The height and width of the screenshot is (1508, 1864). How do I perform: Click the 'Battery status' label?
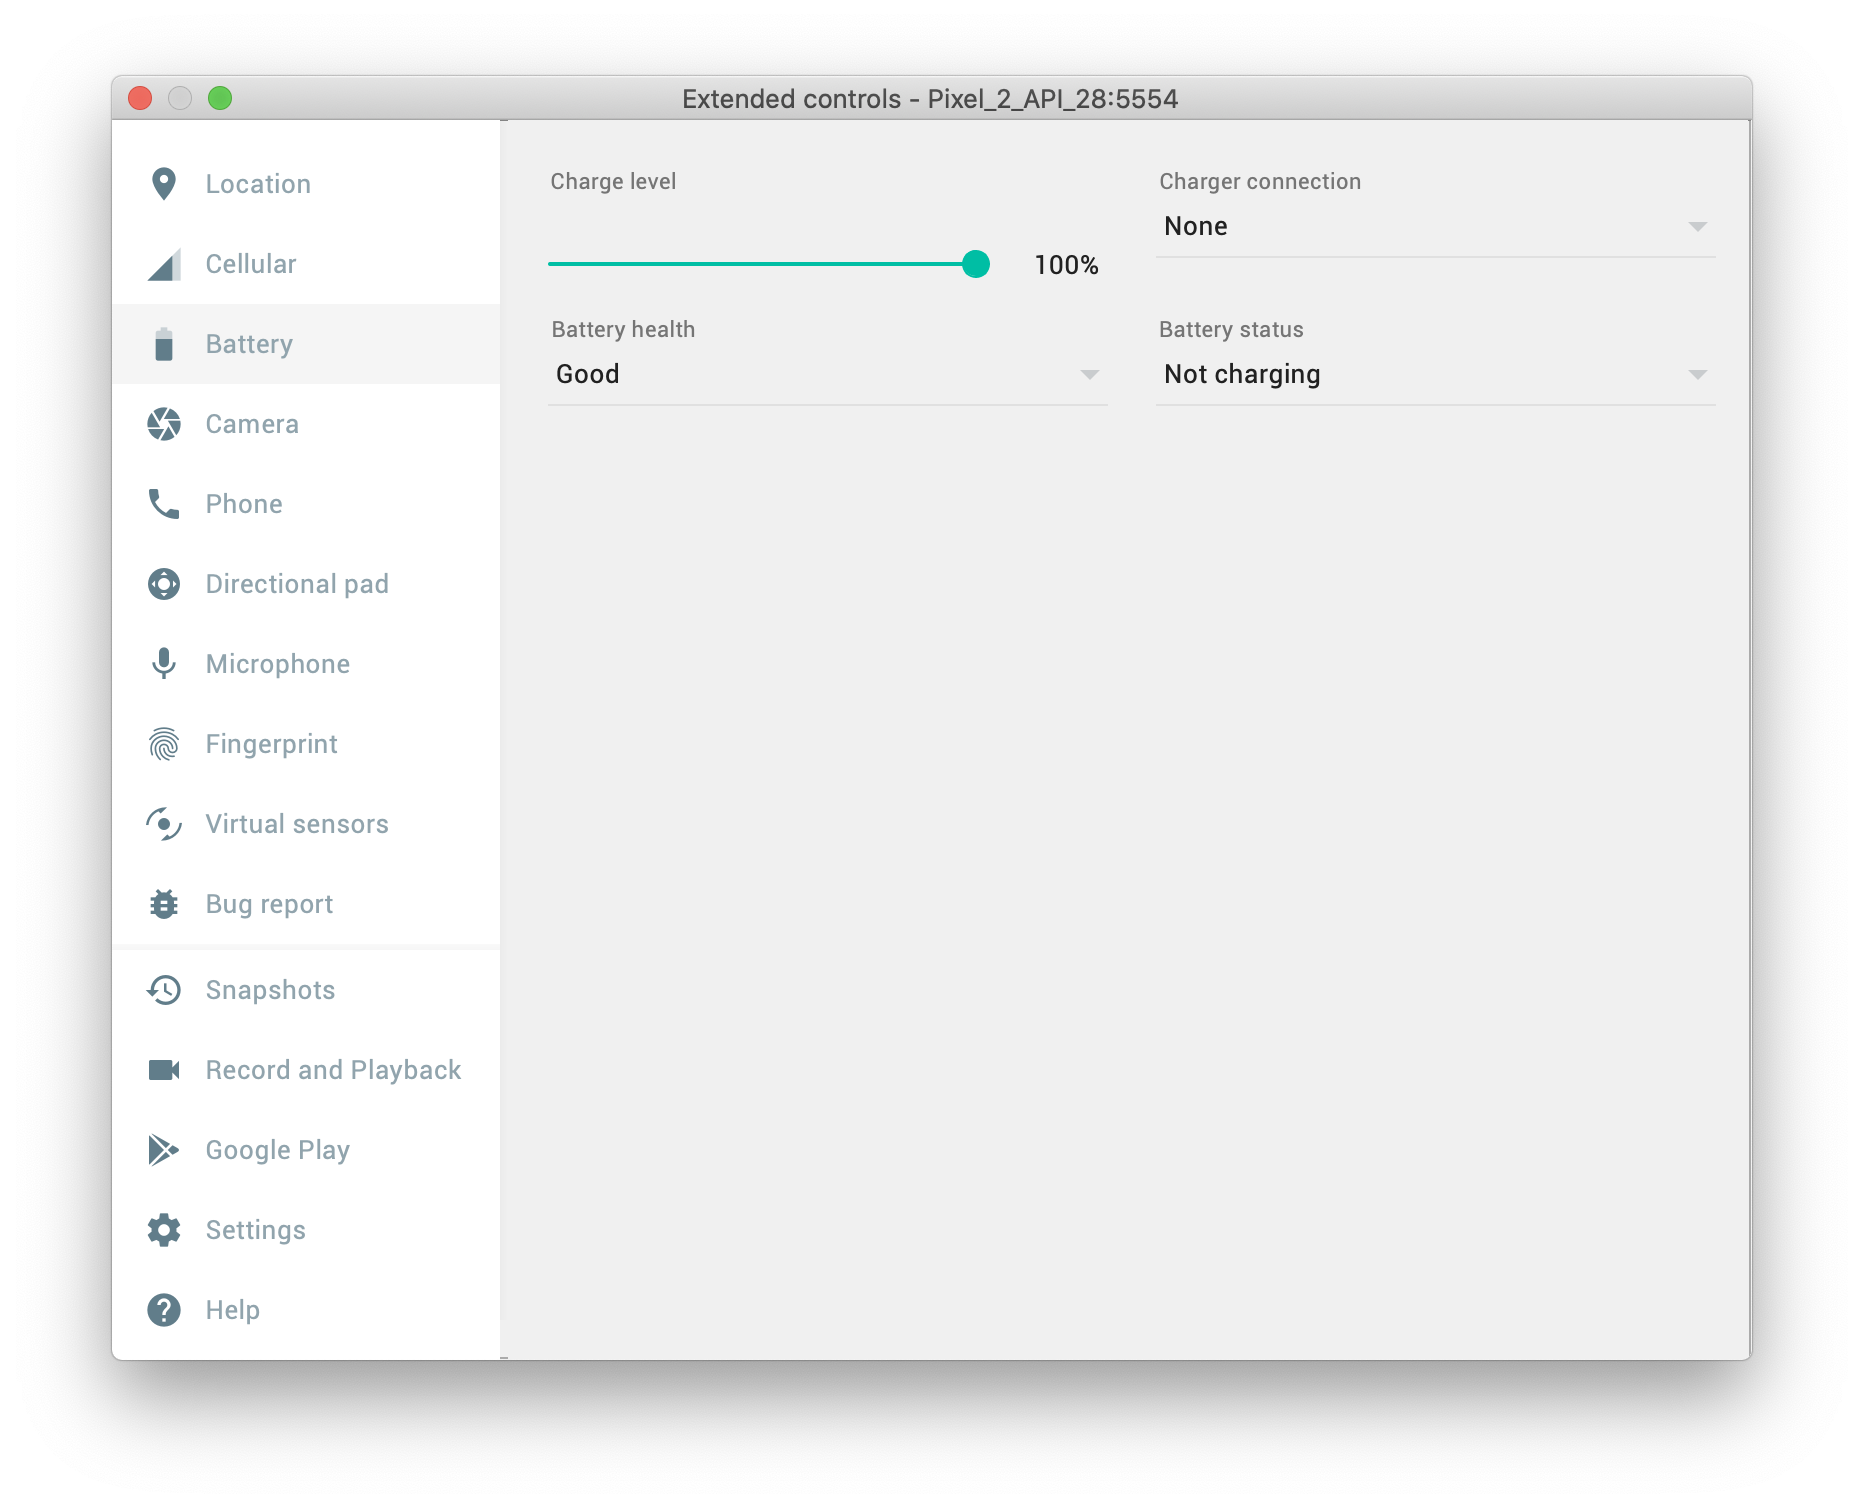click(x=1231, y=329)
